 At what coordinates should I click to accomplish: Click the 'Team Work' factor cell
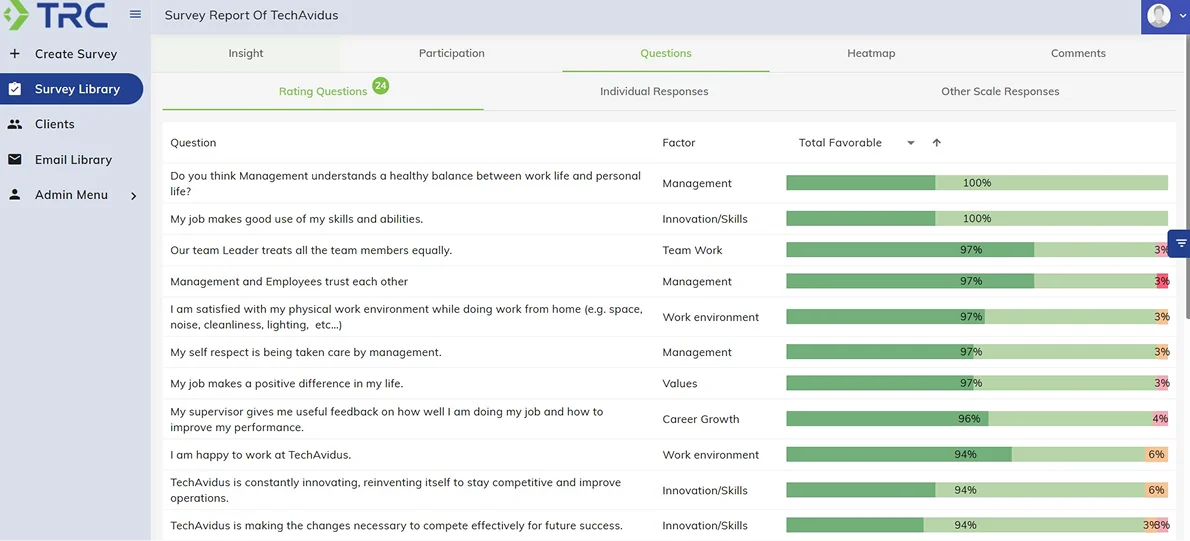[x=692, y=250]
